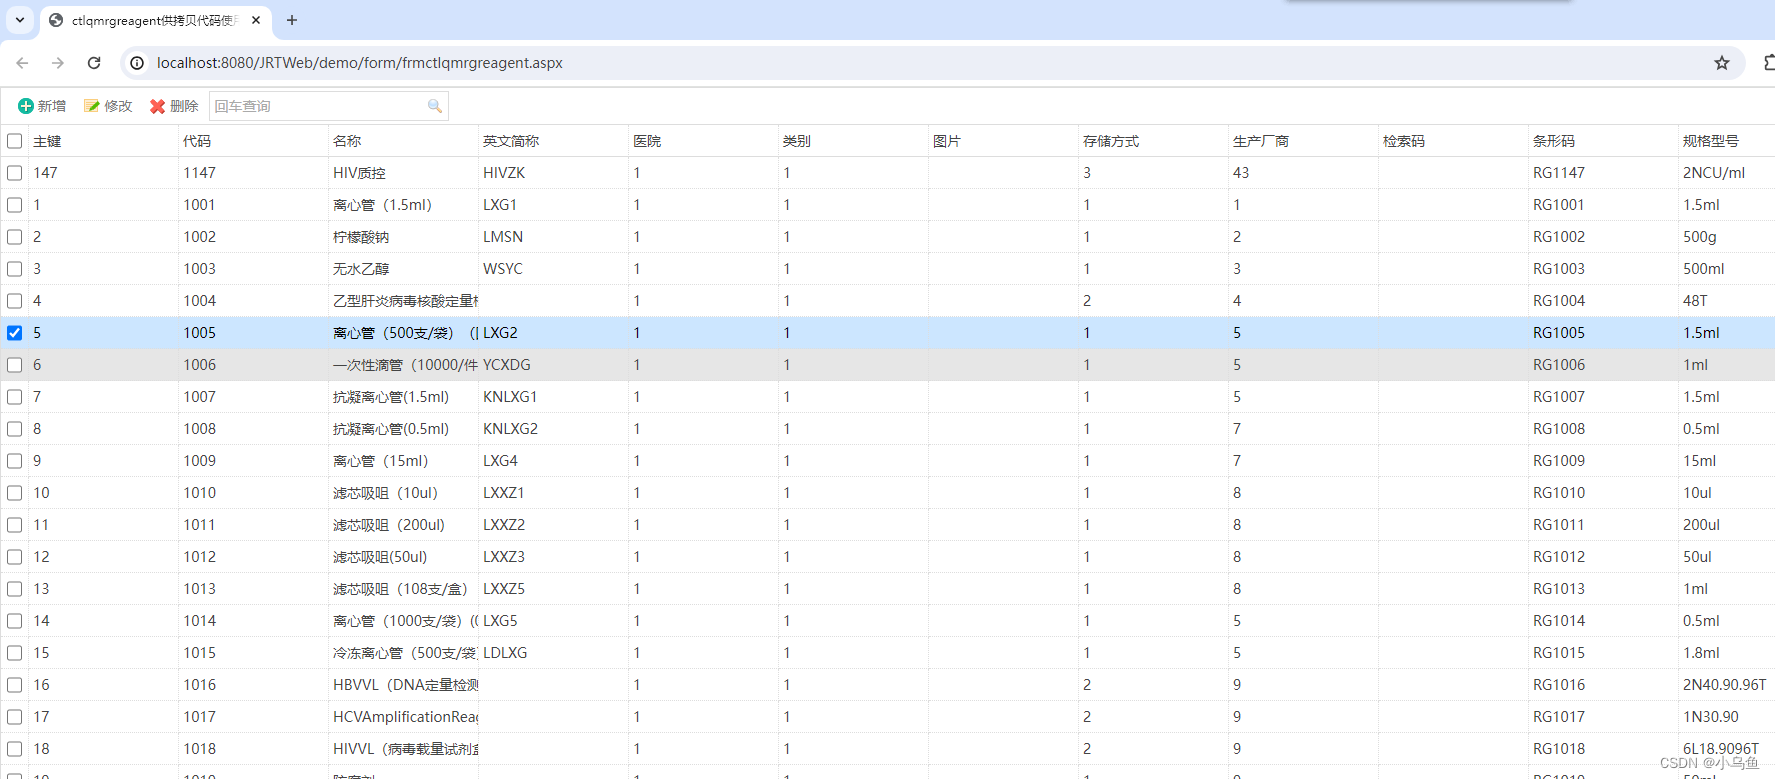This screenshot has height=779, width=1775.
Task: Click the spec cell 500g
Action: pyautogui.click(x=1727, y=237)
